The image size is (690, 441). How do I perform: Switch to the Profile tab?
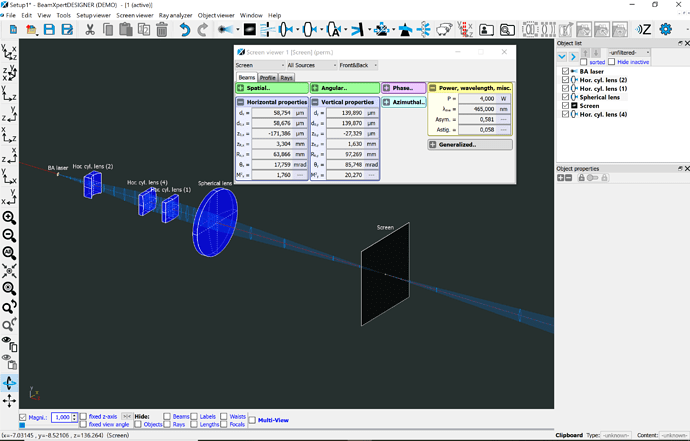coord(267,77)
